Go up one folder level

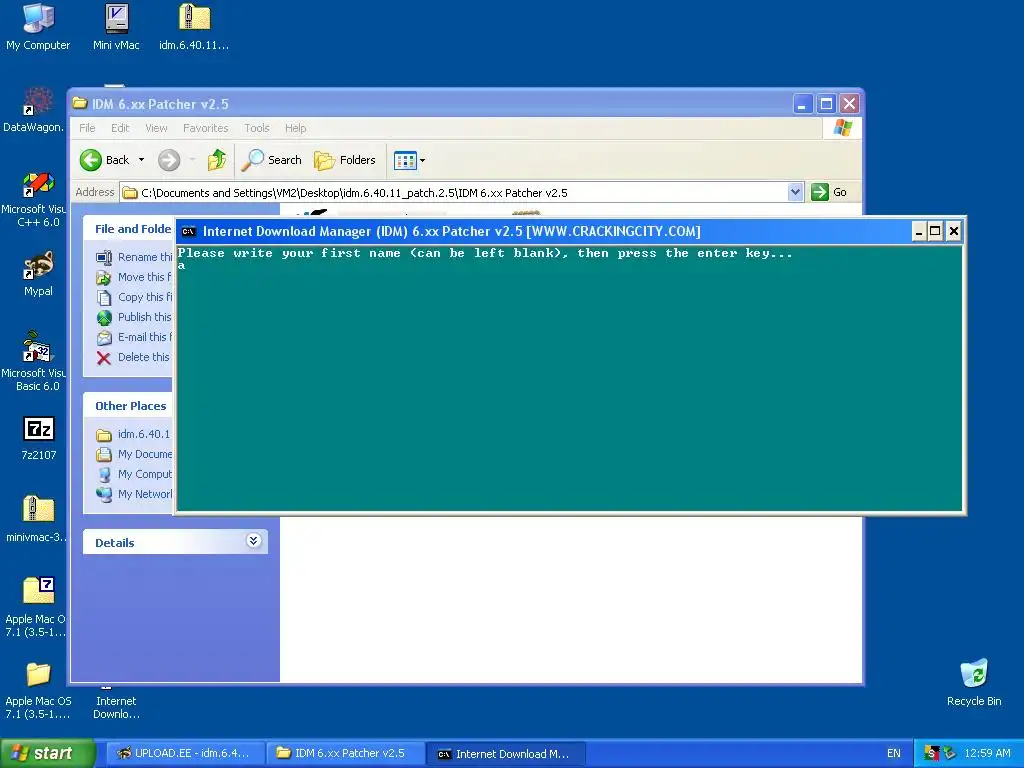point(217,160)
